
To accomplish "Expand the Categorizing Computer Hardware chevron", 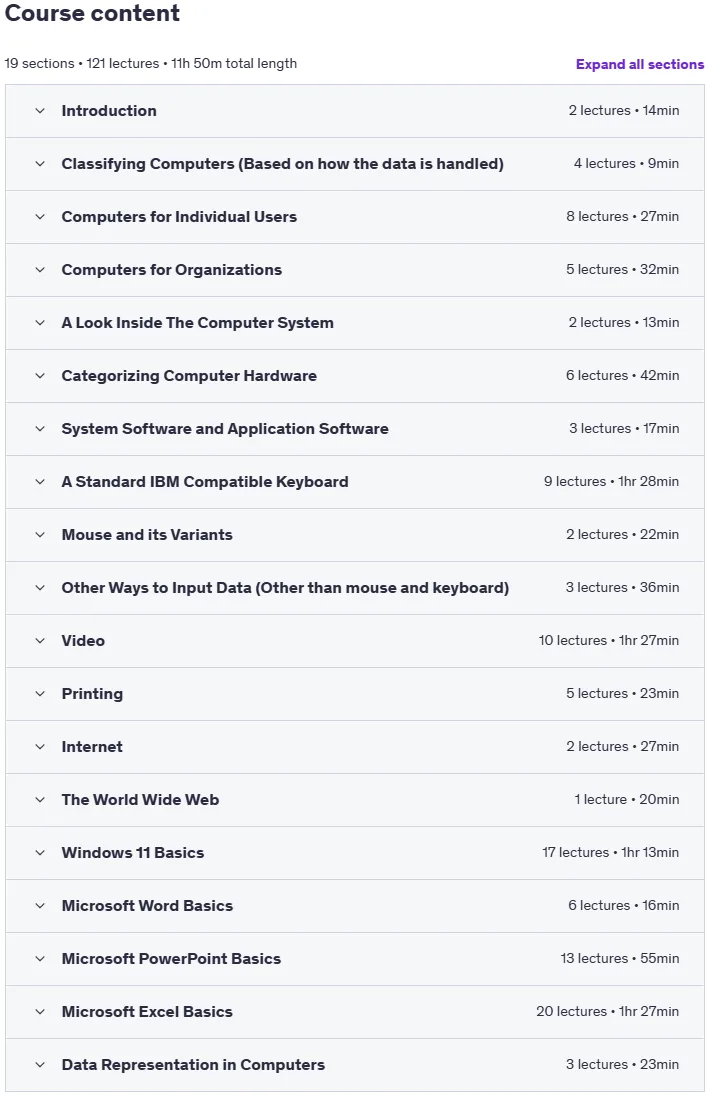I will click(40, 375).
